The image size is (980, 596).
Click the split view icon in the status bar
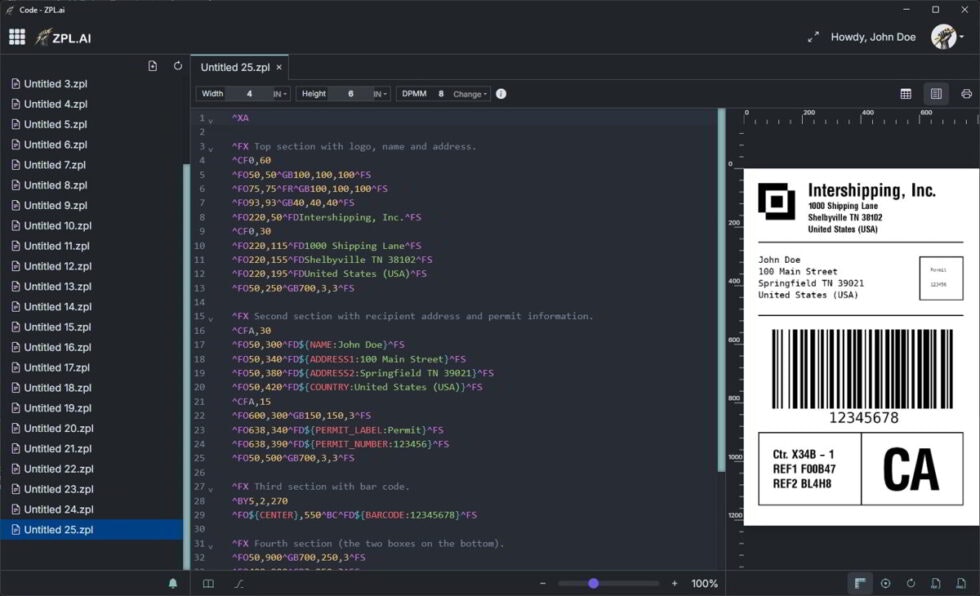point(207,583)
